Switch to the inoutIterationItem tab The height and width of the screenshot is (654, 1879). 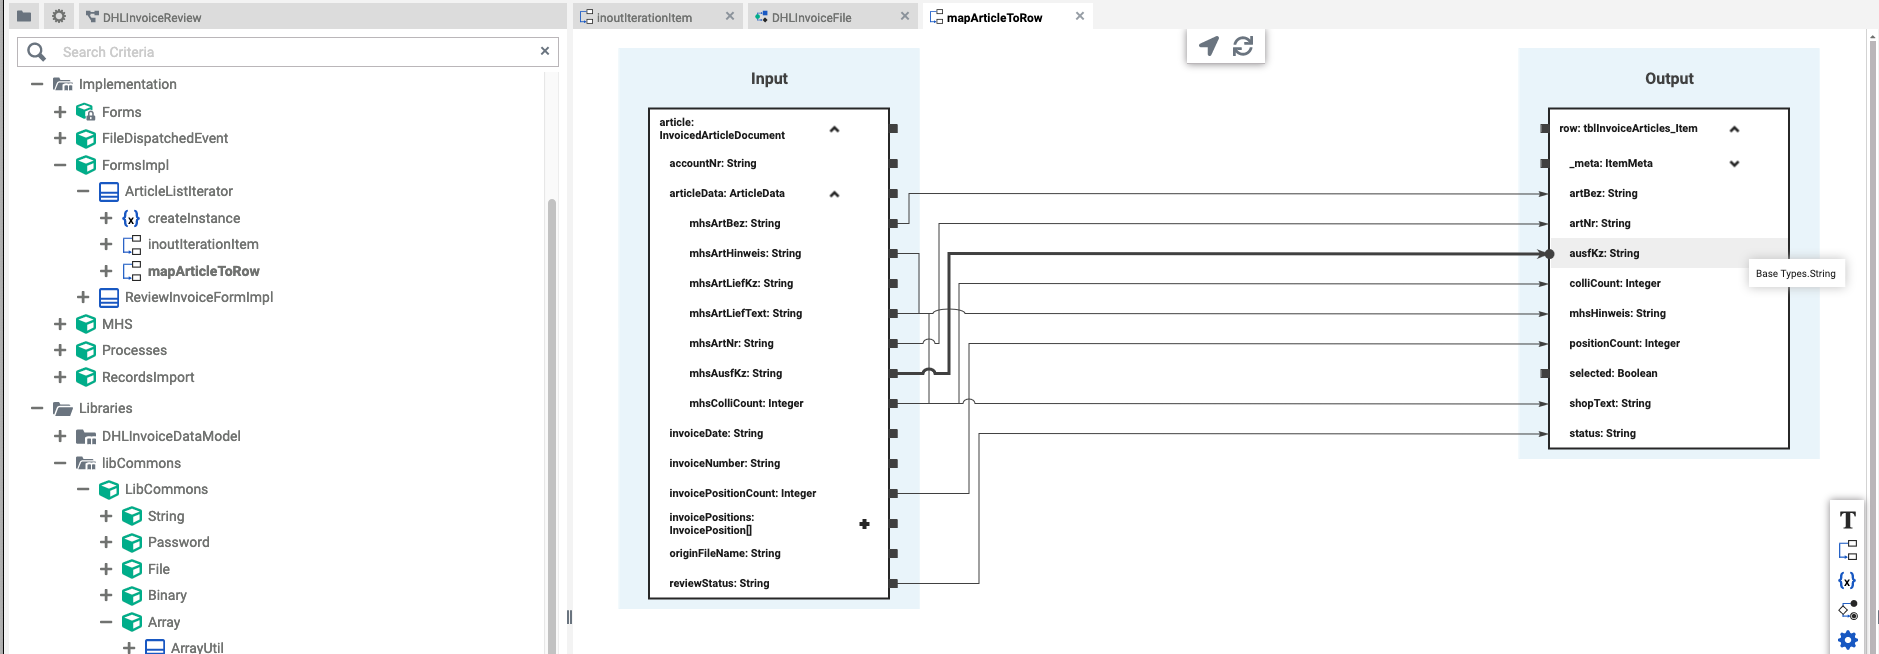click(644, 17)
